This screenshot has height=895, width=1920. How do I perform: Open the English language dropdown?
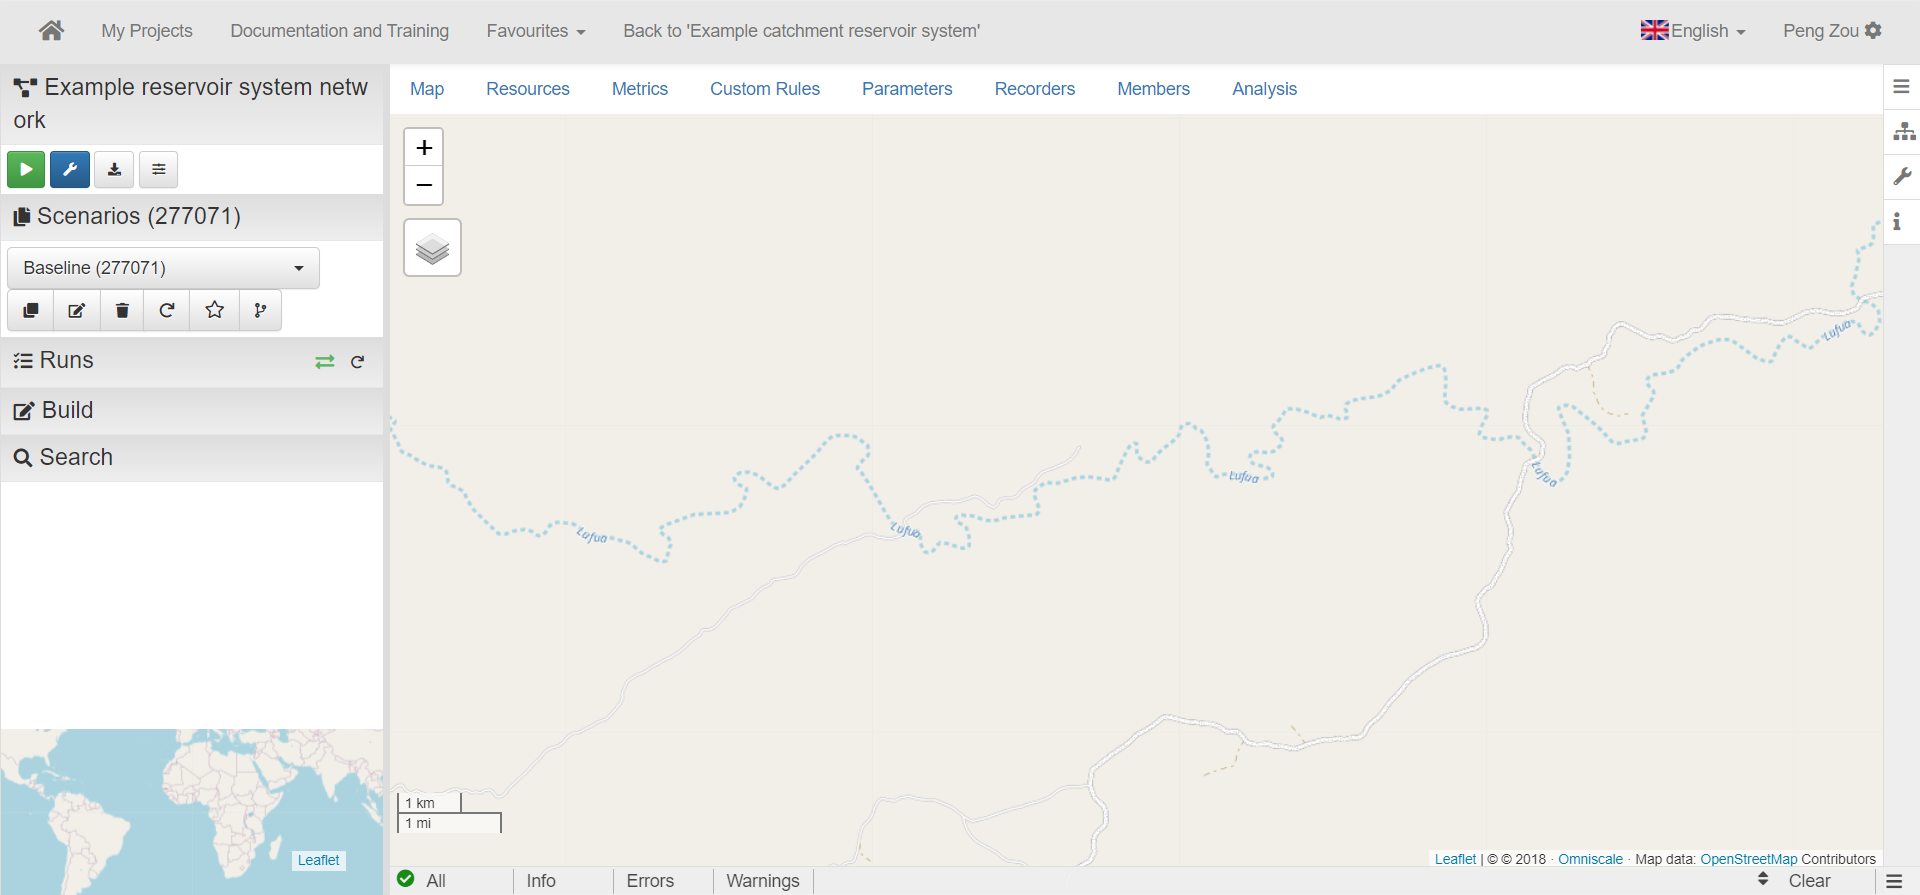point(1693,31)
